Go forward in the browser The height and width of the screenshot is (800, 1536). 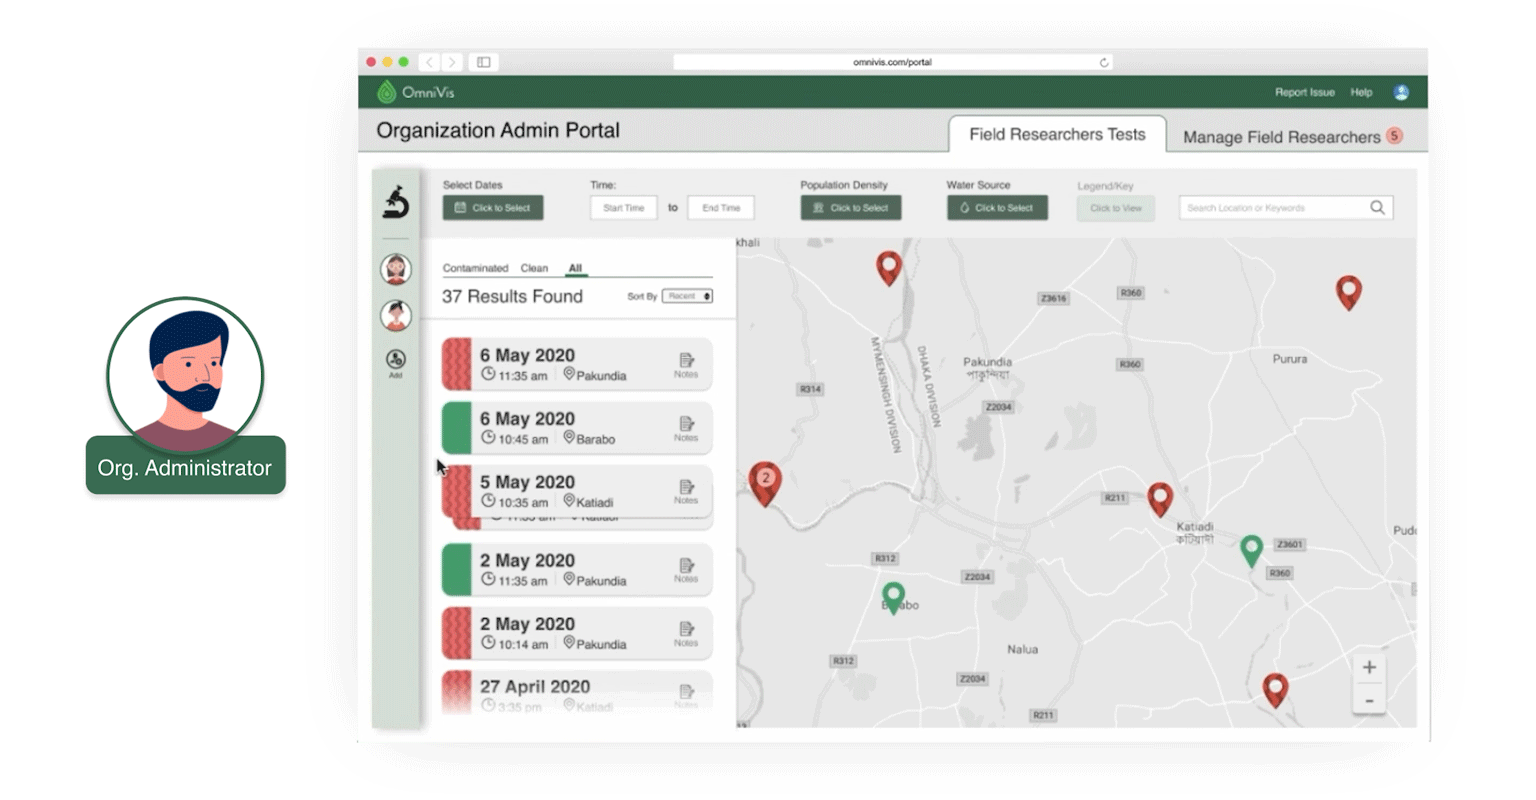pos(452,62)
